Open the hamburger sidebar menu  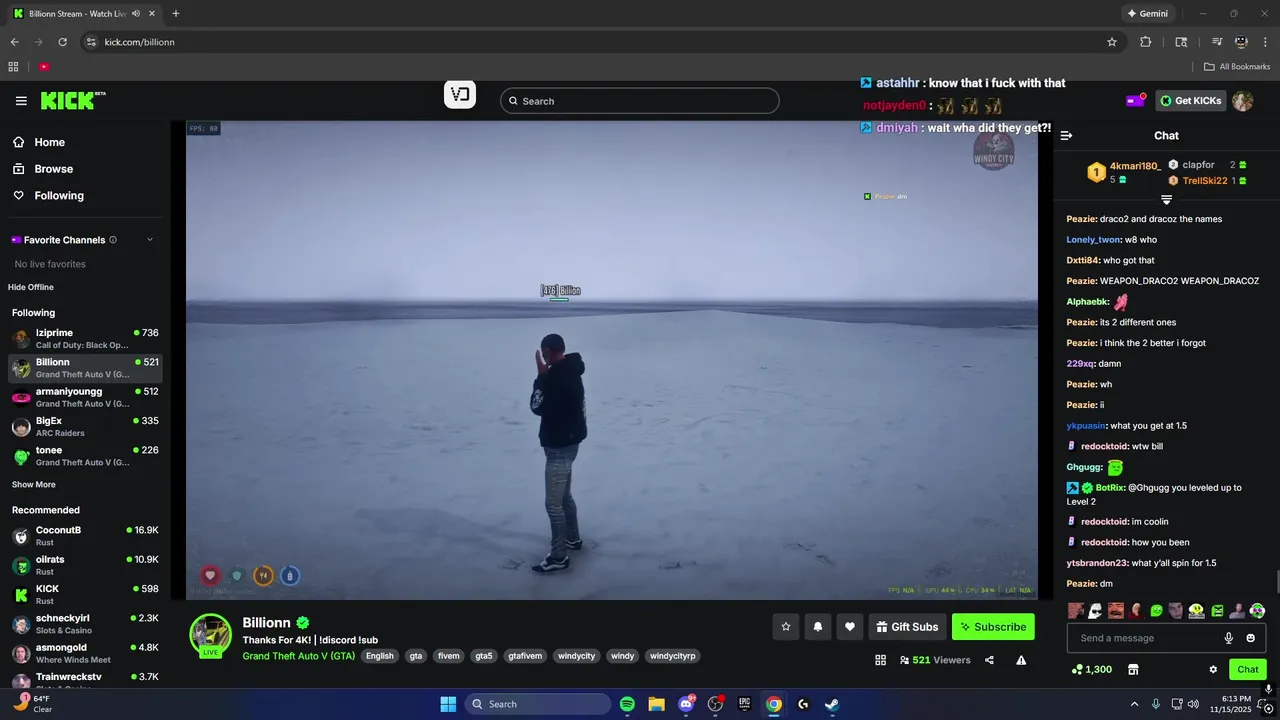21,101
